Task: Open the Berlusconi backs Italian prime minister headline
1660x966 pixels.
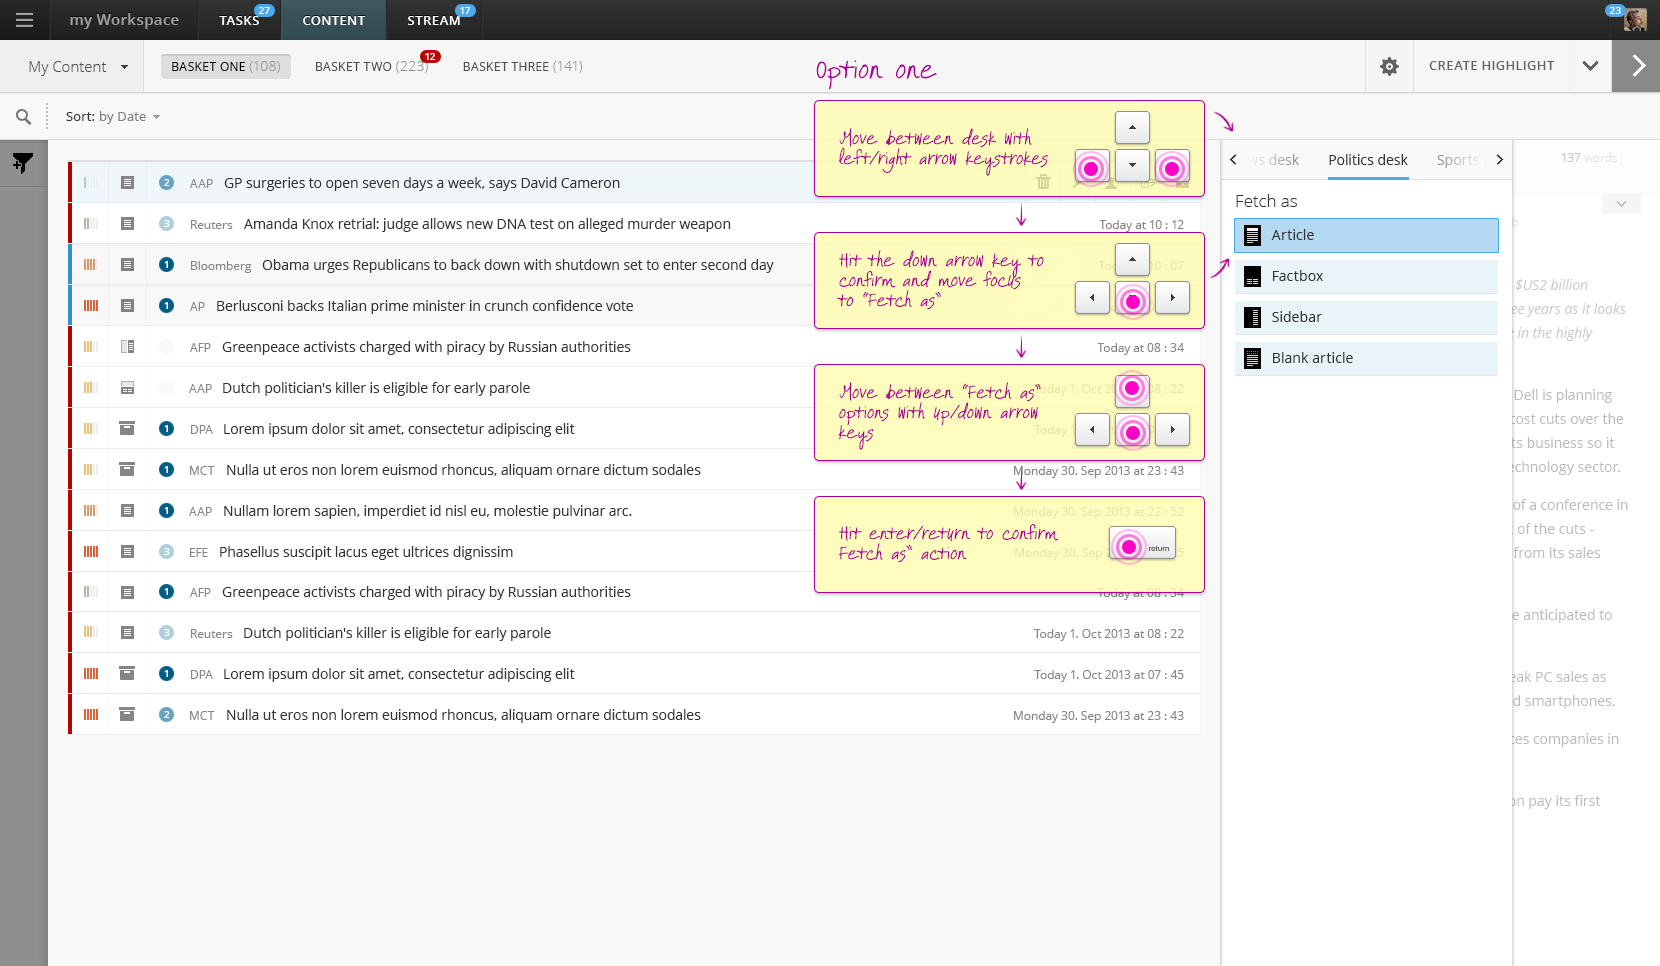Action: click(x=425, y=306)
